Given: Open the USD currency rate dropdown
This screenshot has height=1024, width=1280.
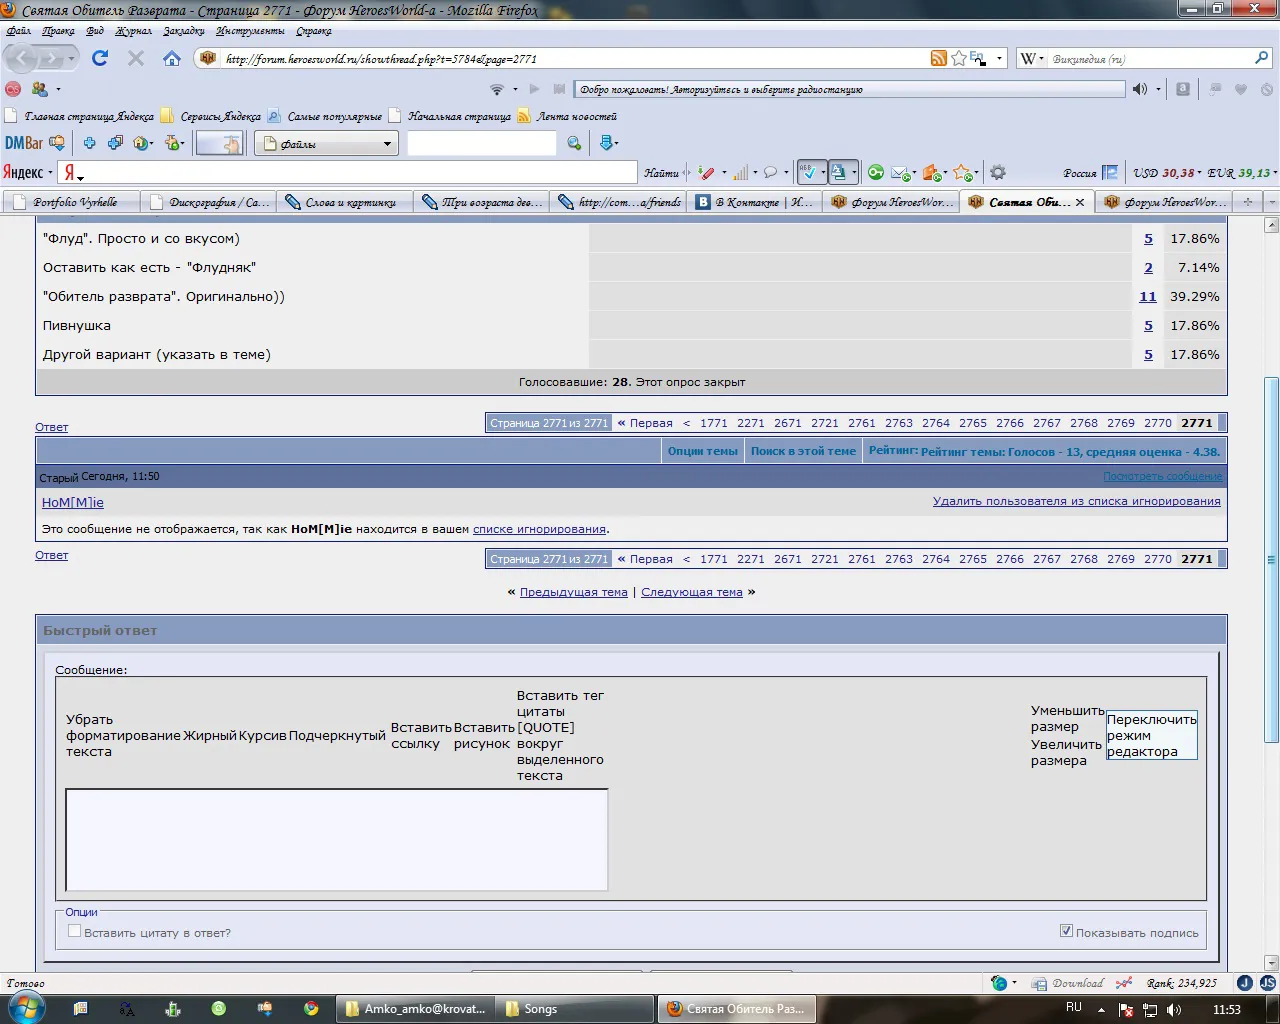Looking at the screenshot, I should [1168, 172].
